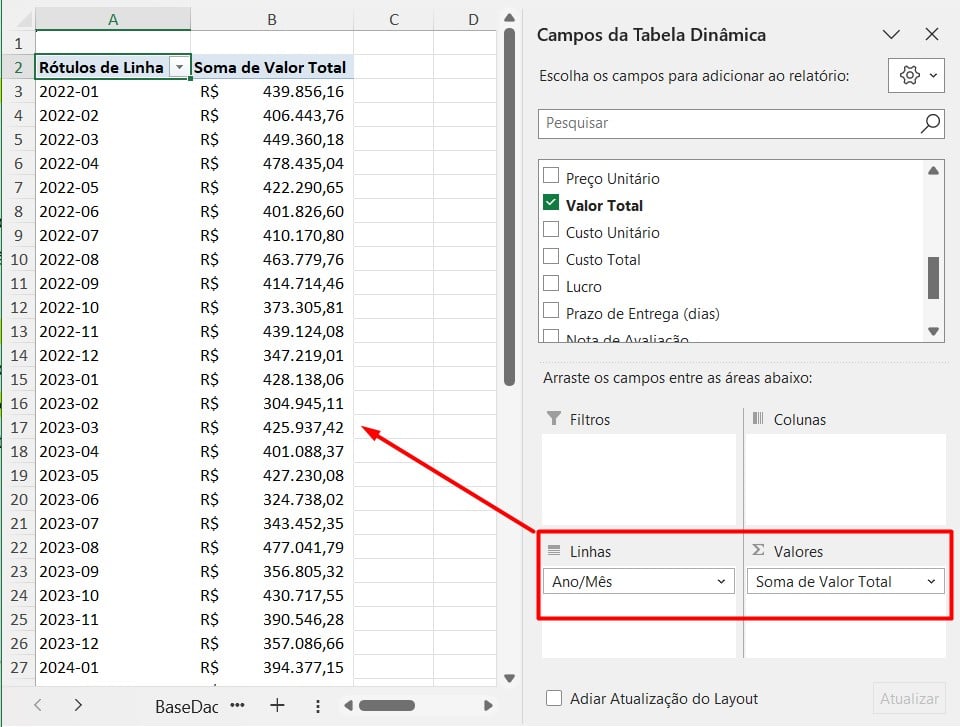The height and width of the screenshot is (727, 960).
Task: Click the search magnifier icon in Pesquisar
Action: (x=930, y=124)
